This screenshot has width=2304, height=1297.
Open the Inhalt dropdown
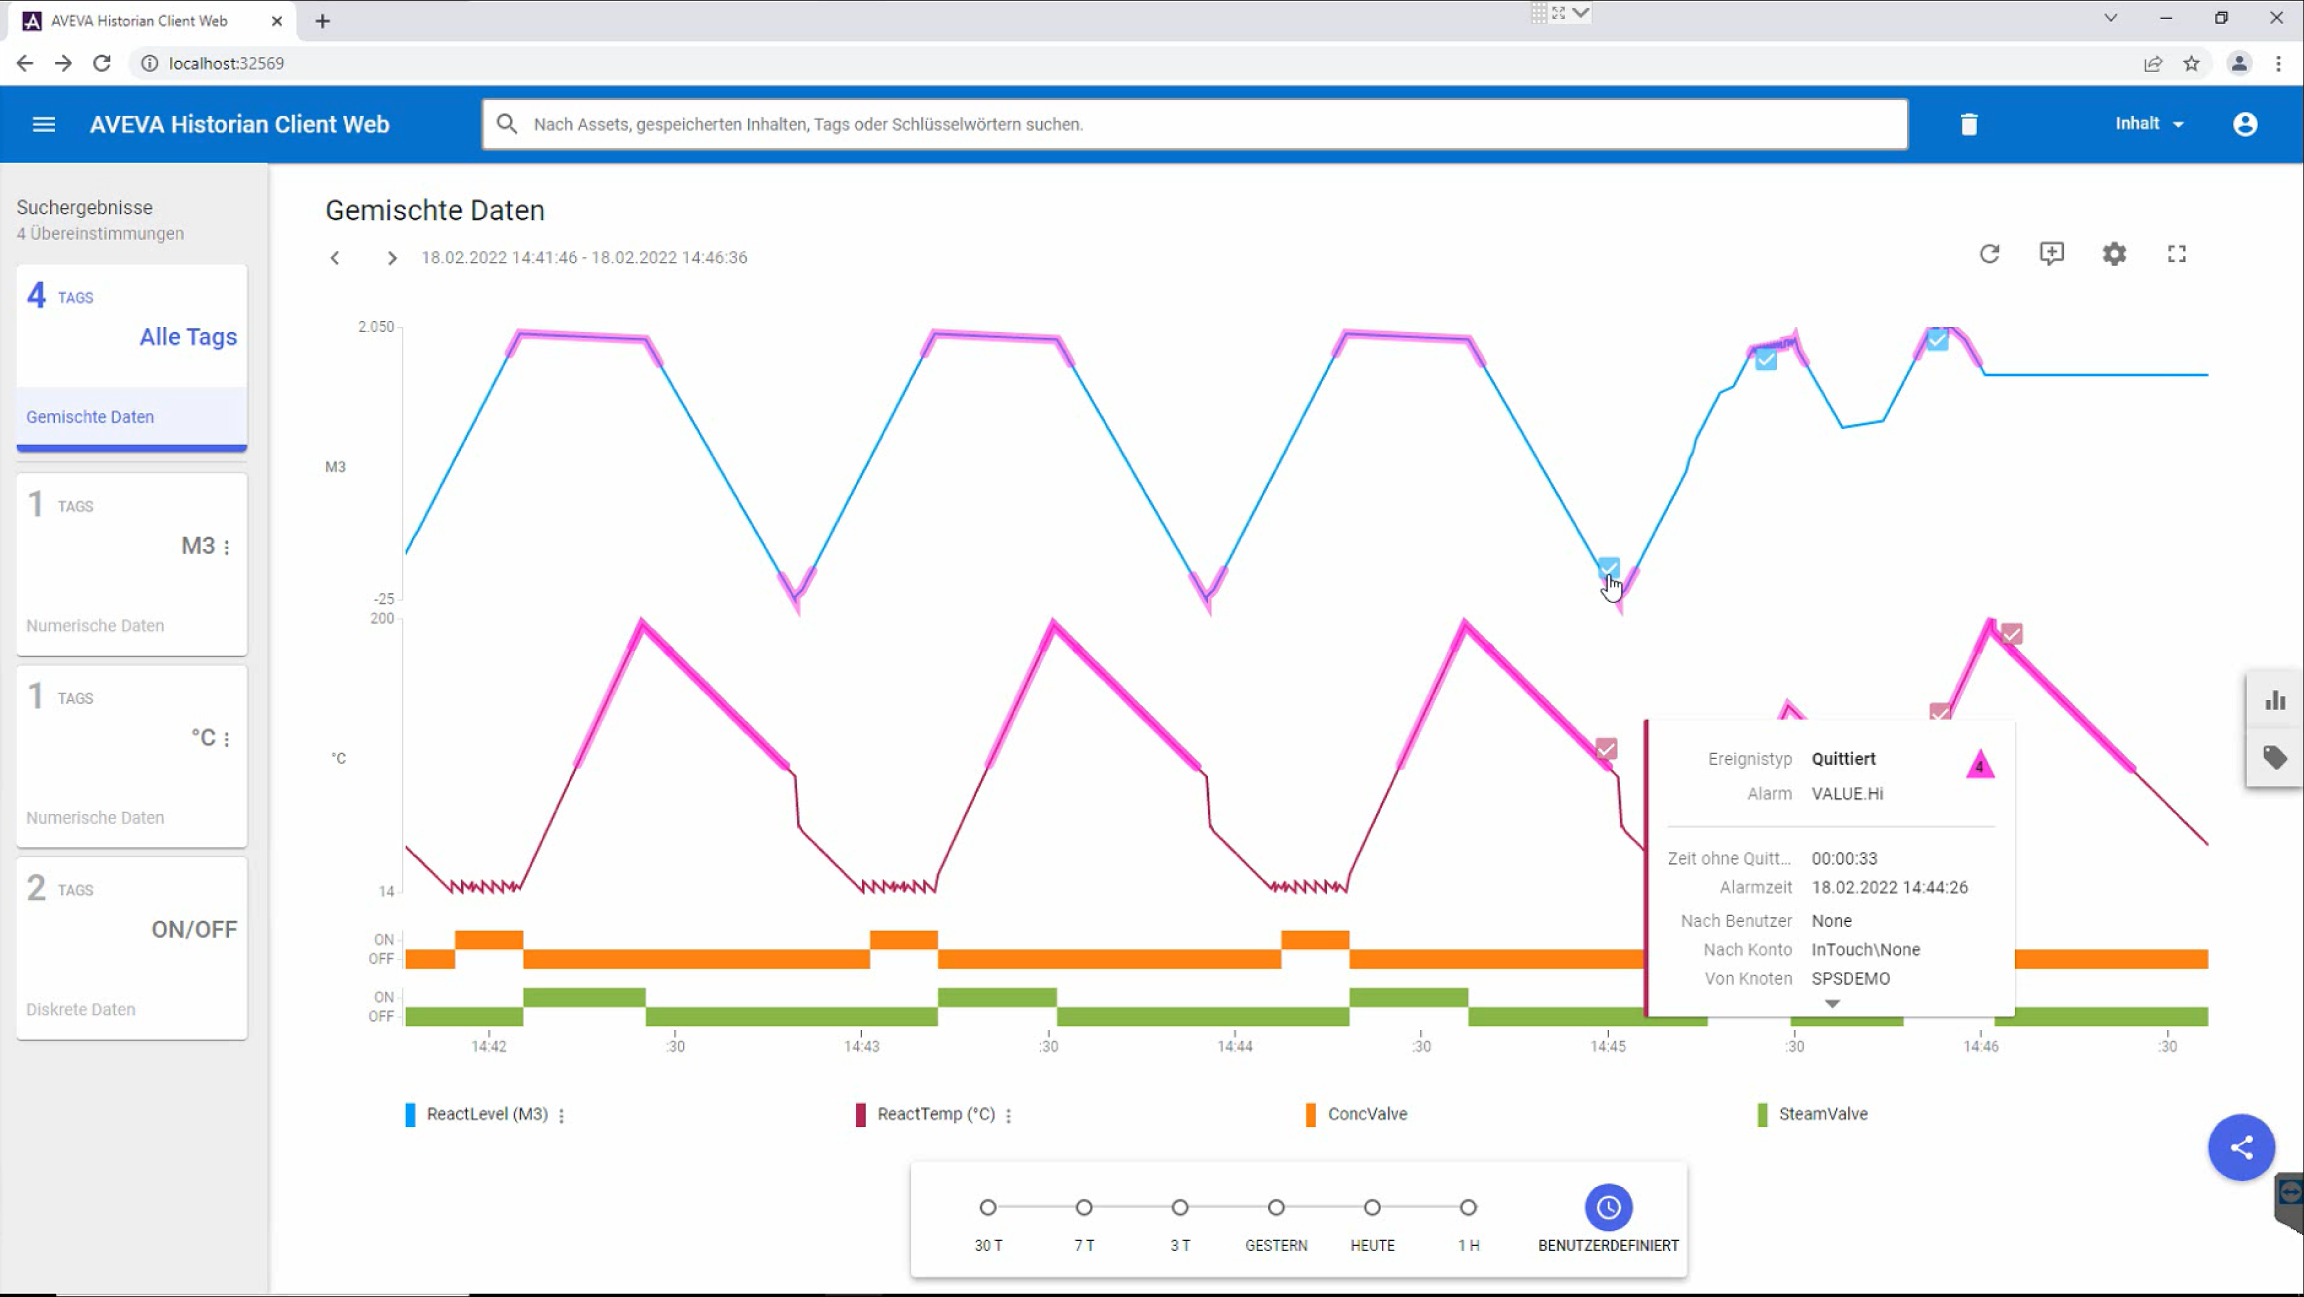coord(2149,124)
